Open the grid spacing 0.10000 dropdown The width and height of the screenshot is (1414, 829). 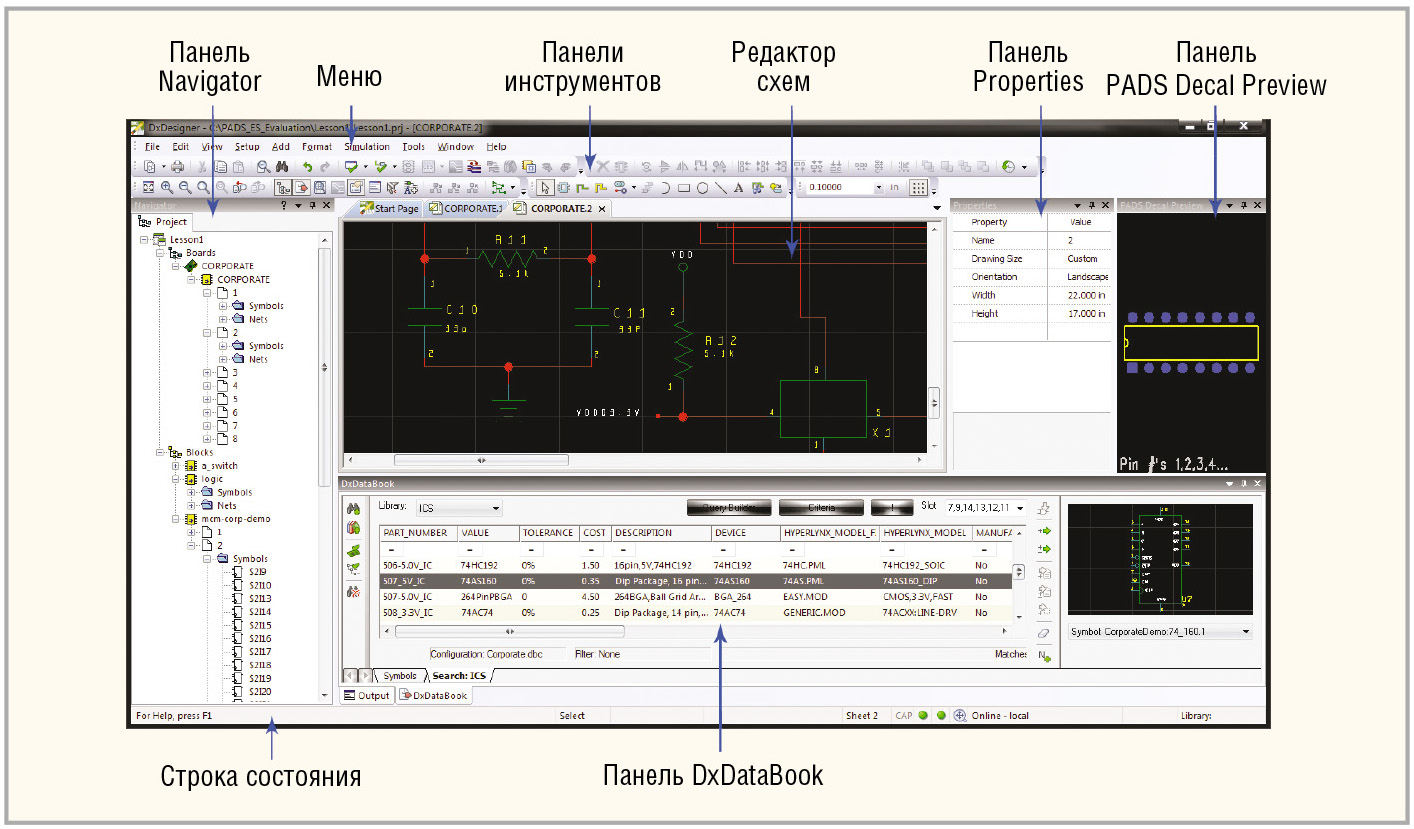coord(879,187)
